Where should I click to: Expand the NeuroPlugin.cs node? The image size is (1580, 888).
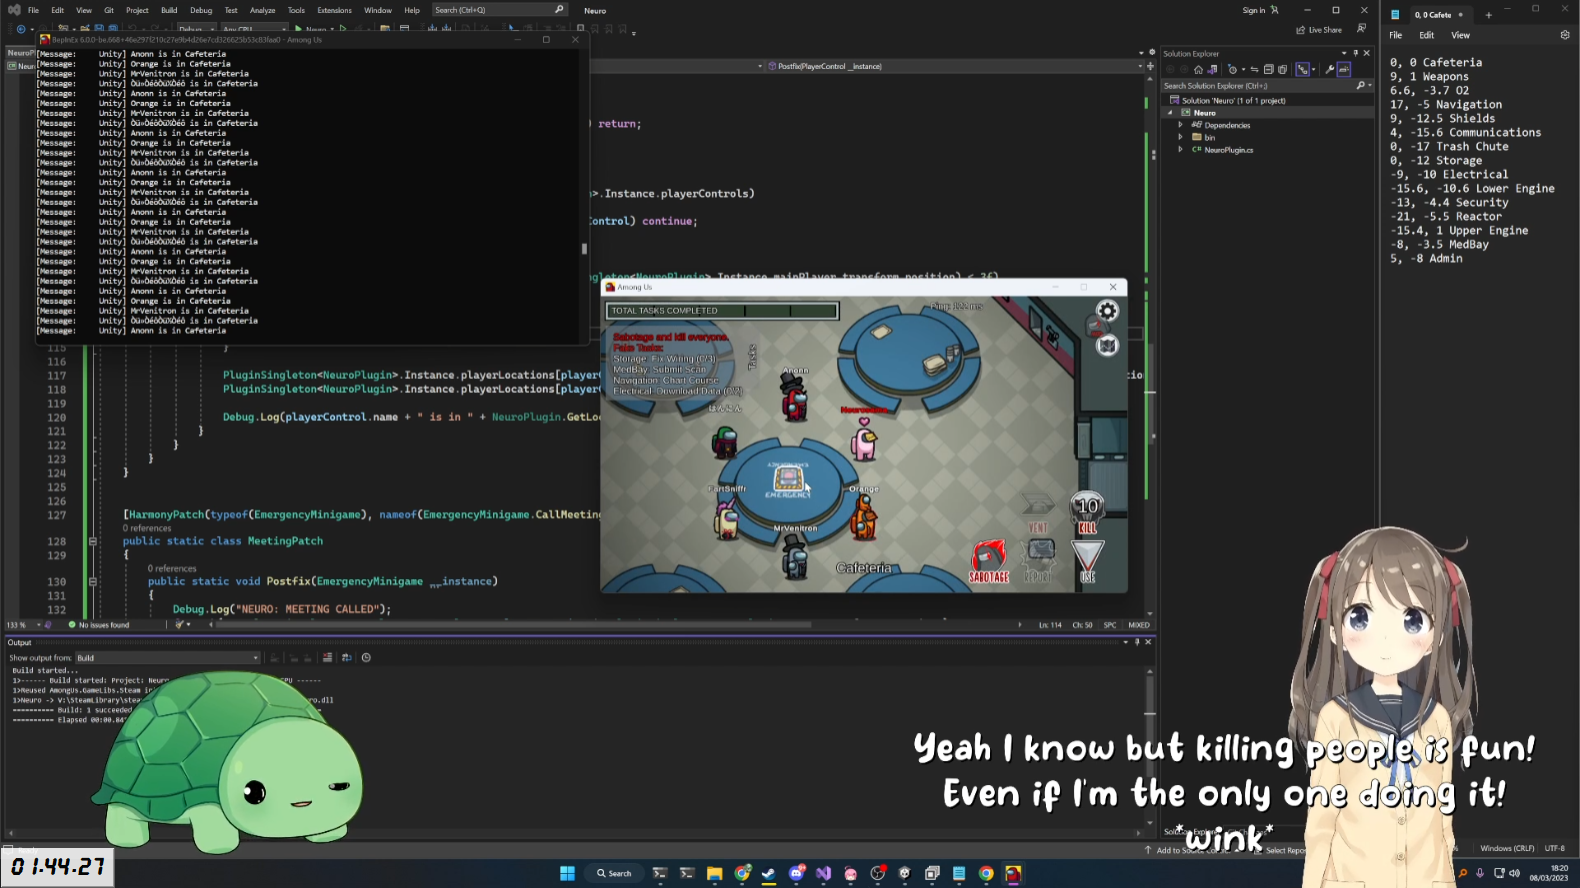pos(1181,149)
